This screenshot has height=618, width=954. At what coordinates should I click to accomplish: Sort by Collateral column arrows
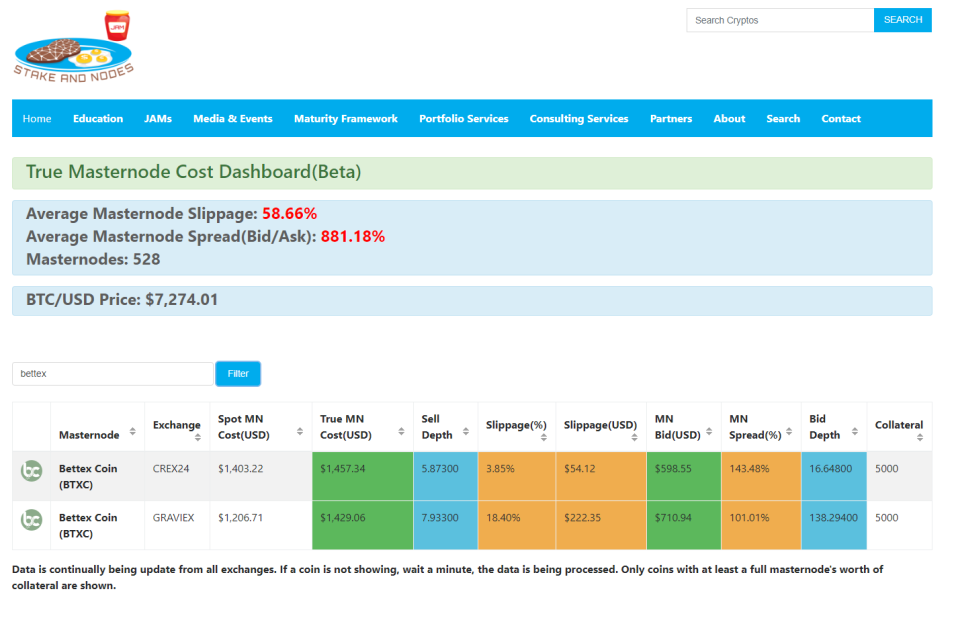920,437
